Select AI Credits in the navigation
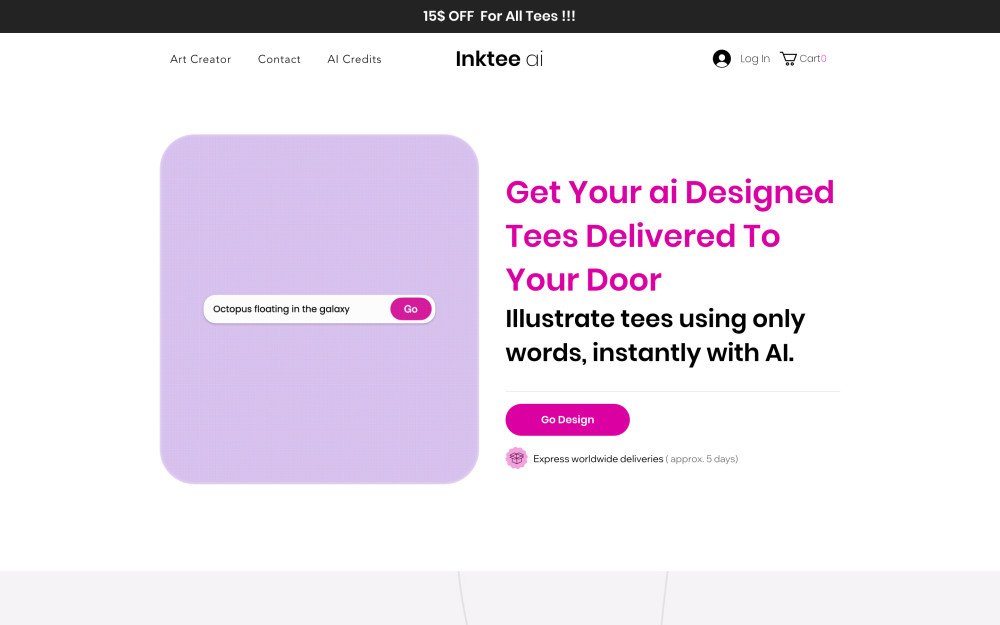This screenshot has width=1000, height=625. (354, 59)
